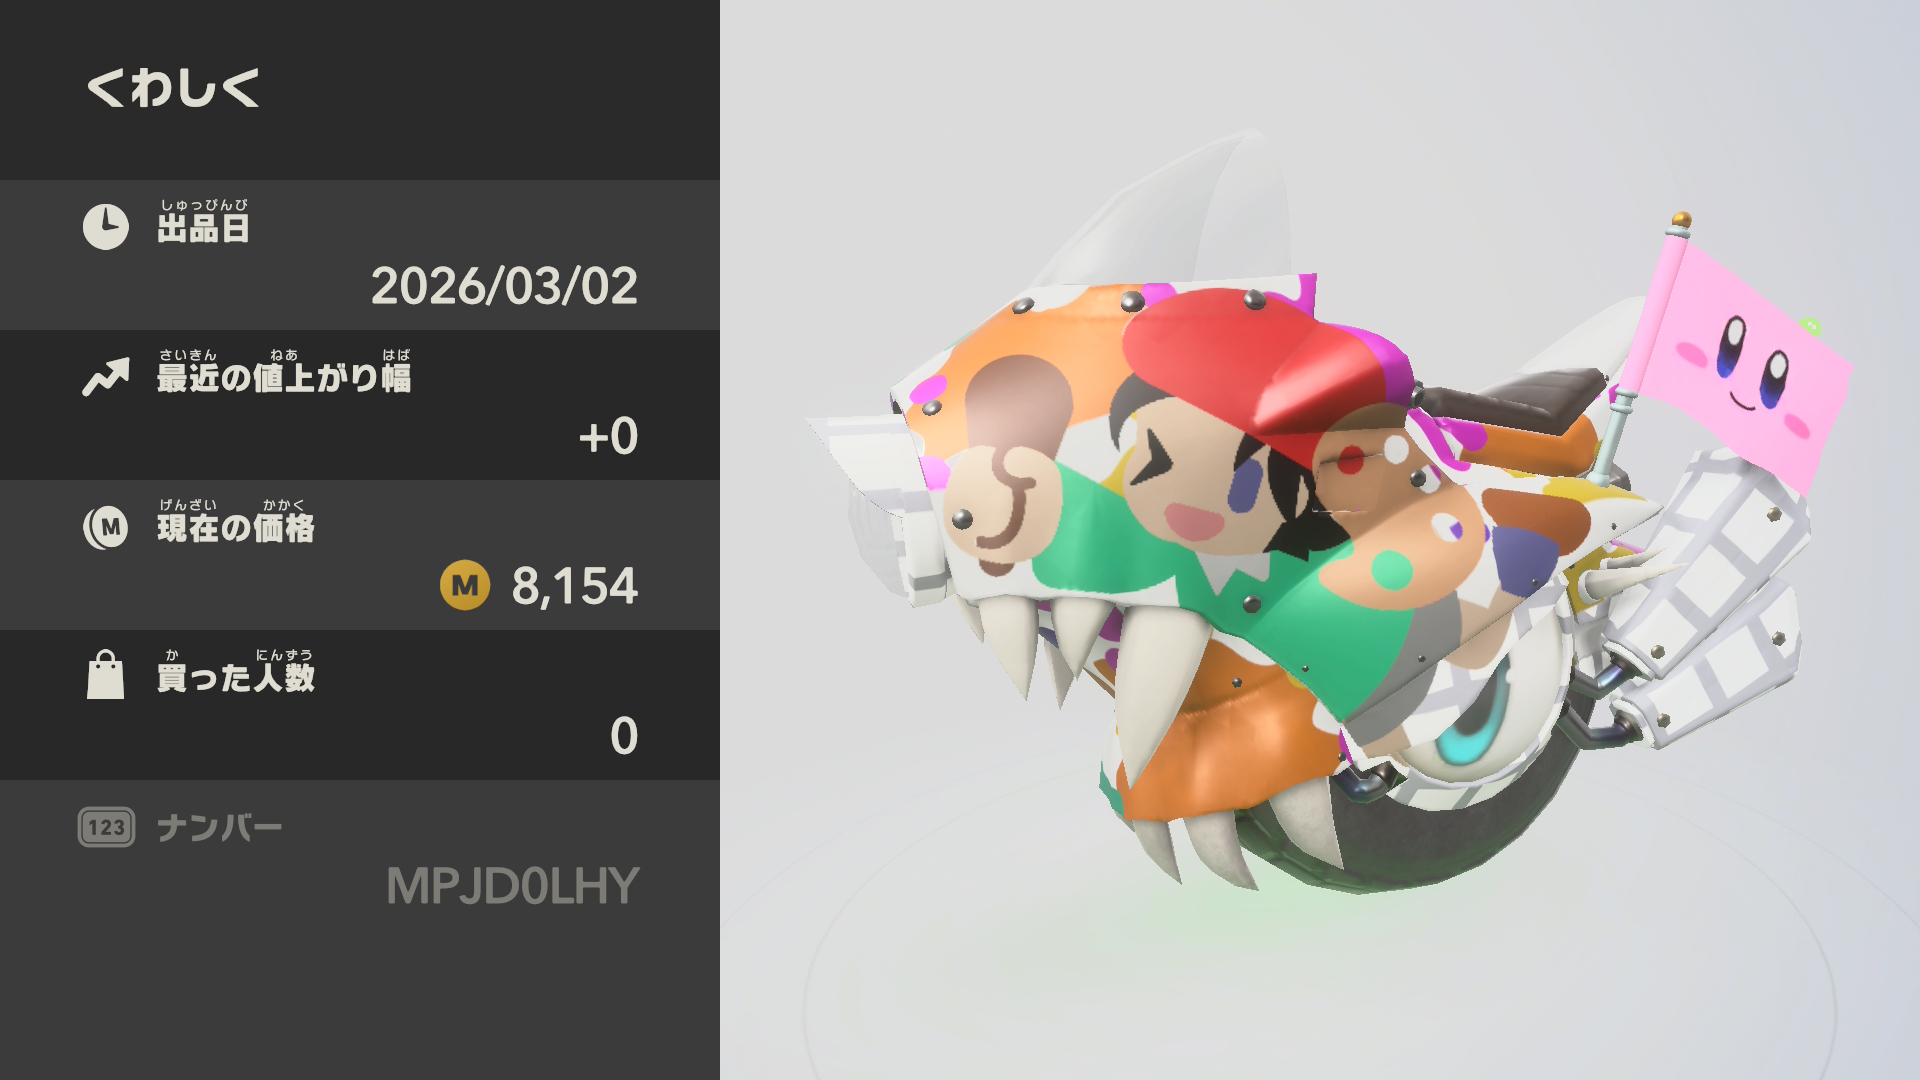Click the gold M coin next to 8,154
Image resolution: width=1920 pixels, height=1080 pixels.
[x=465, y=585]
